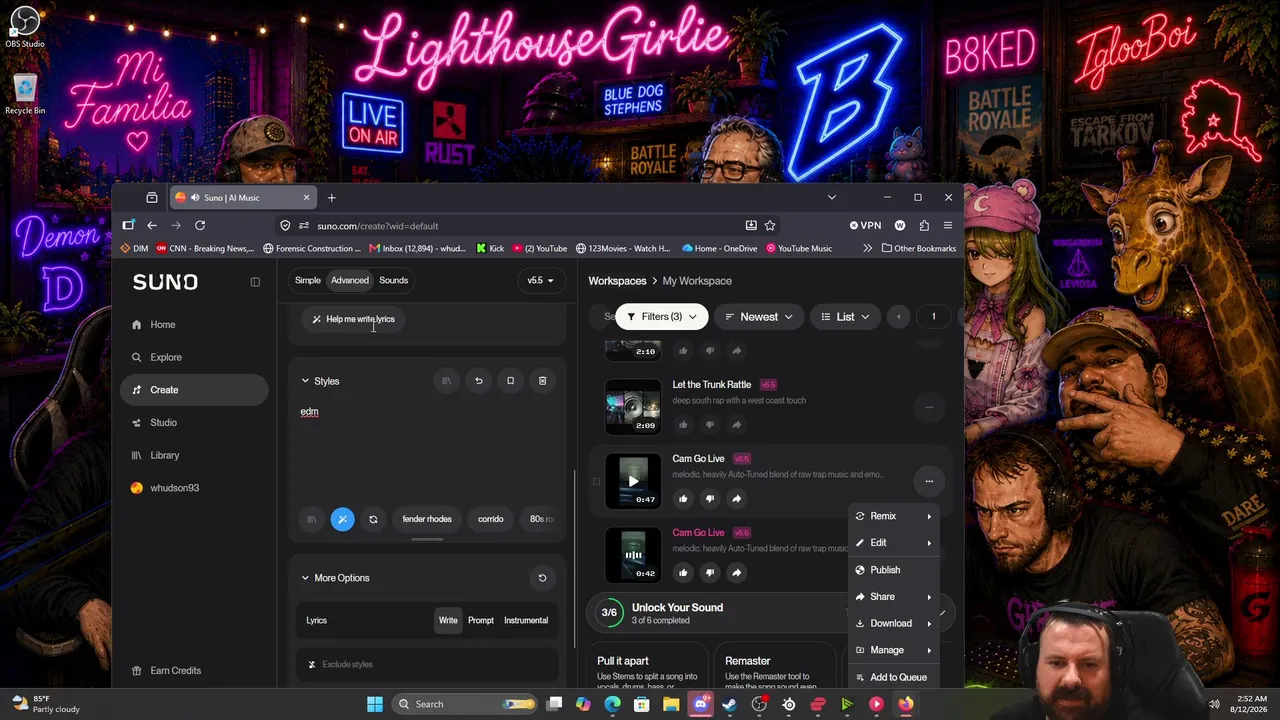Screen dimensions: 1280x720
Task: Clear styles with the trash icon
Action: coord(542,381)
